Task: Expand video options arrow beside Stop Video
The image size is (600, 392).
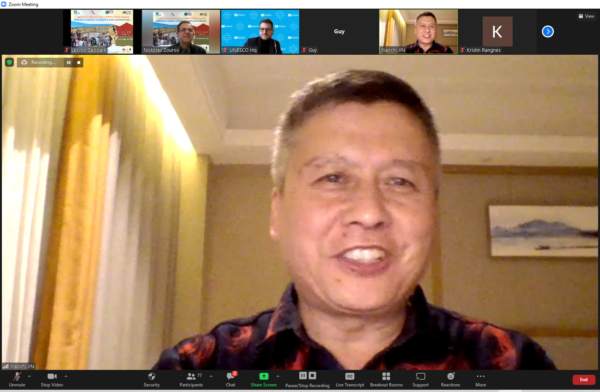Action: click(x=66, y=376)
